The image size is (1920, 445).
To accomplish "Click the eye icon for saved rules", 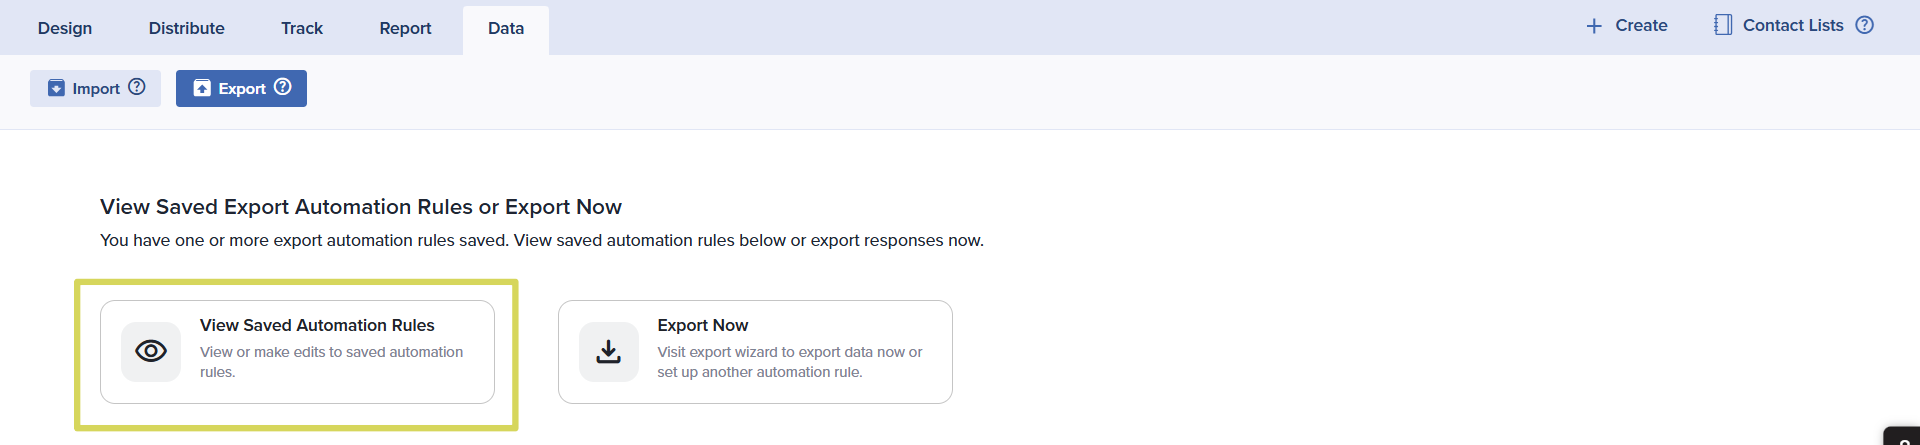I will [151, 351].
